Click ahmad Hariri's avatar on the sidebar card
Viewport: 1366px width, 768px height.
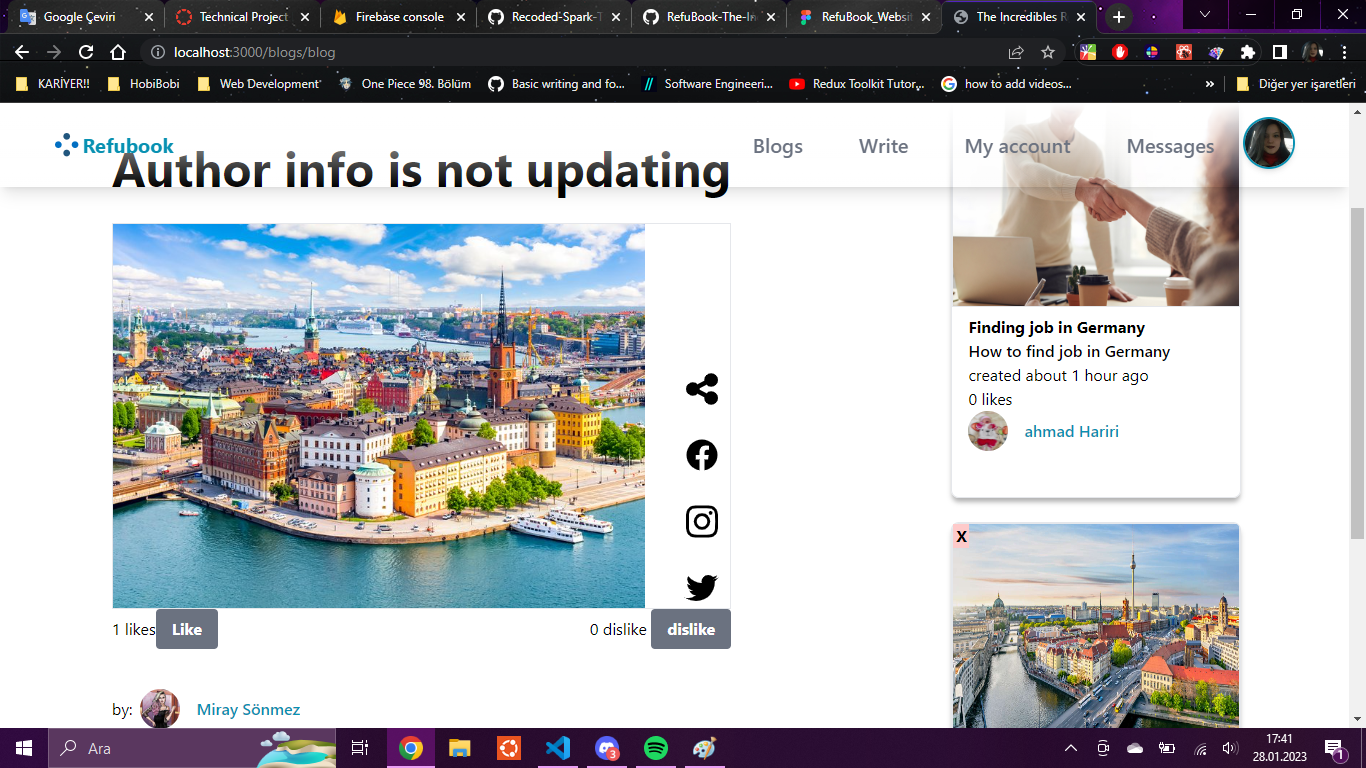click(988, 431)
